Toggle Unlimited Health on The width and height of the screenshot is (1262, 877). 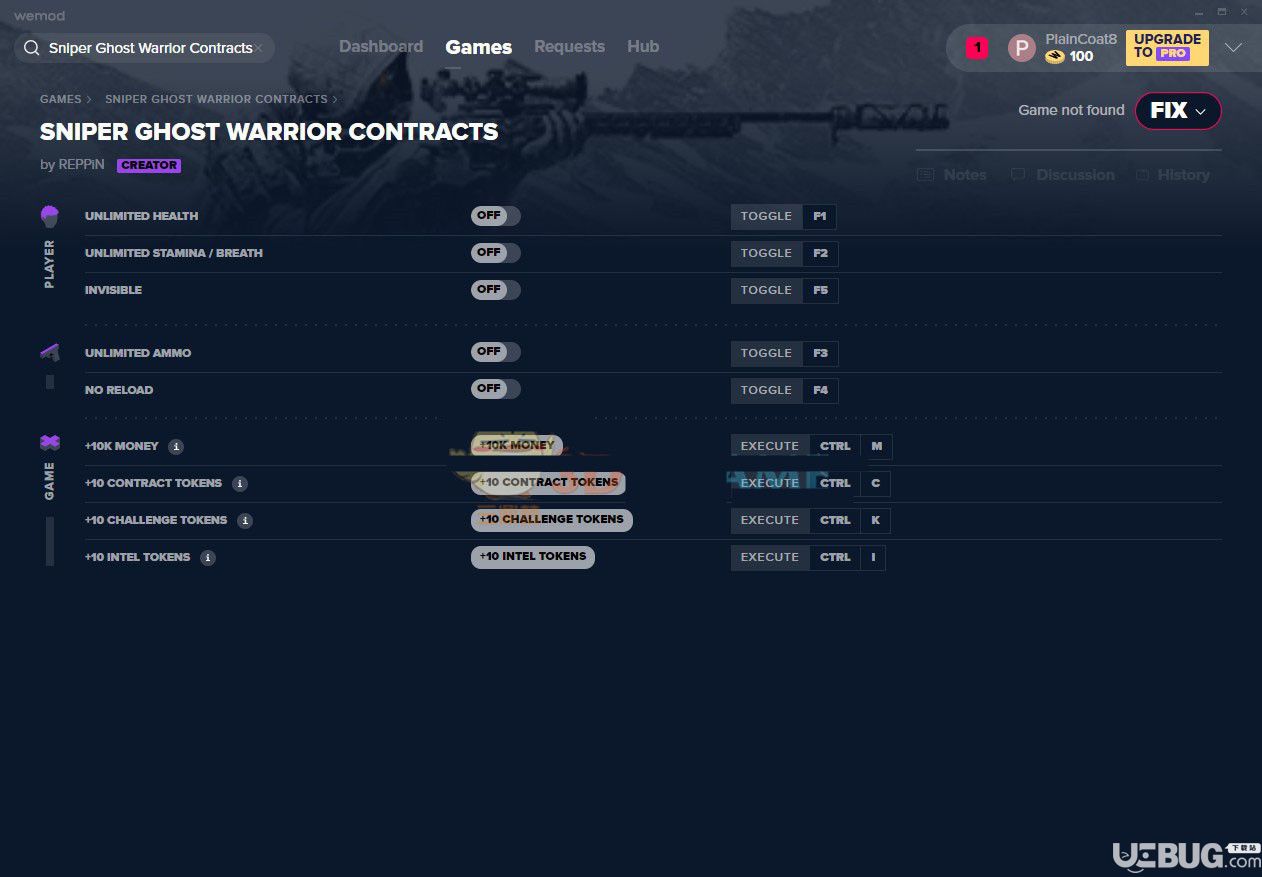pos(496,216)
